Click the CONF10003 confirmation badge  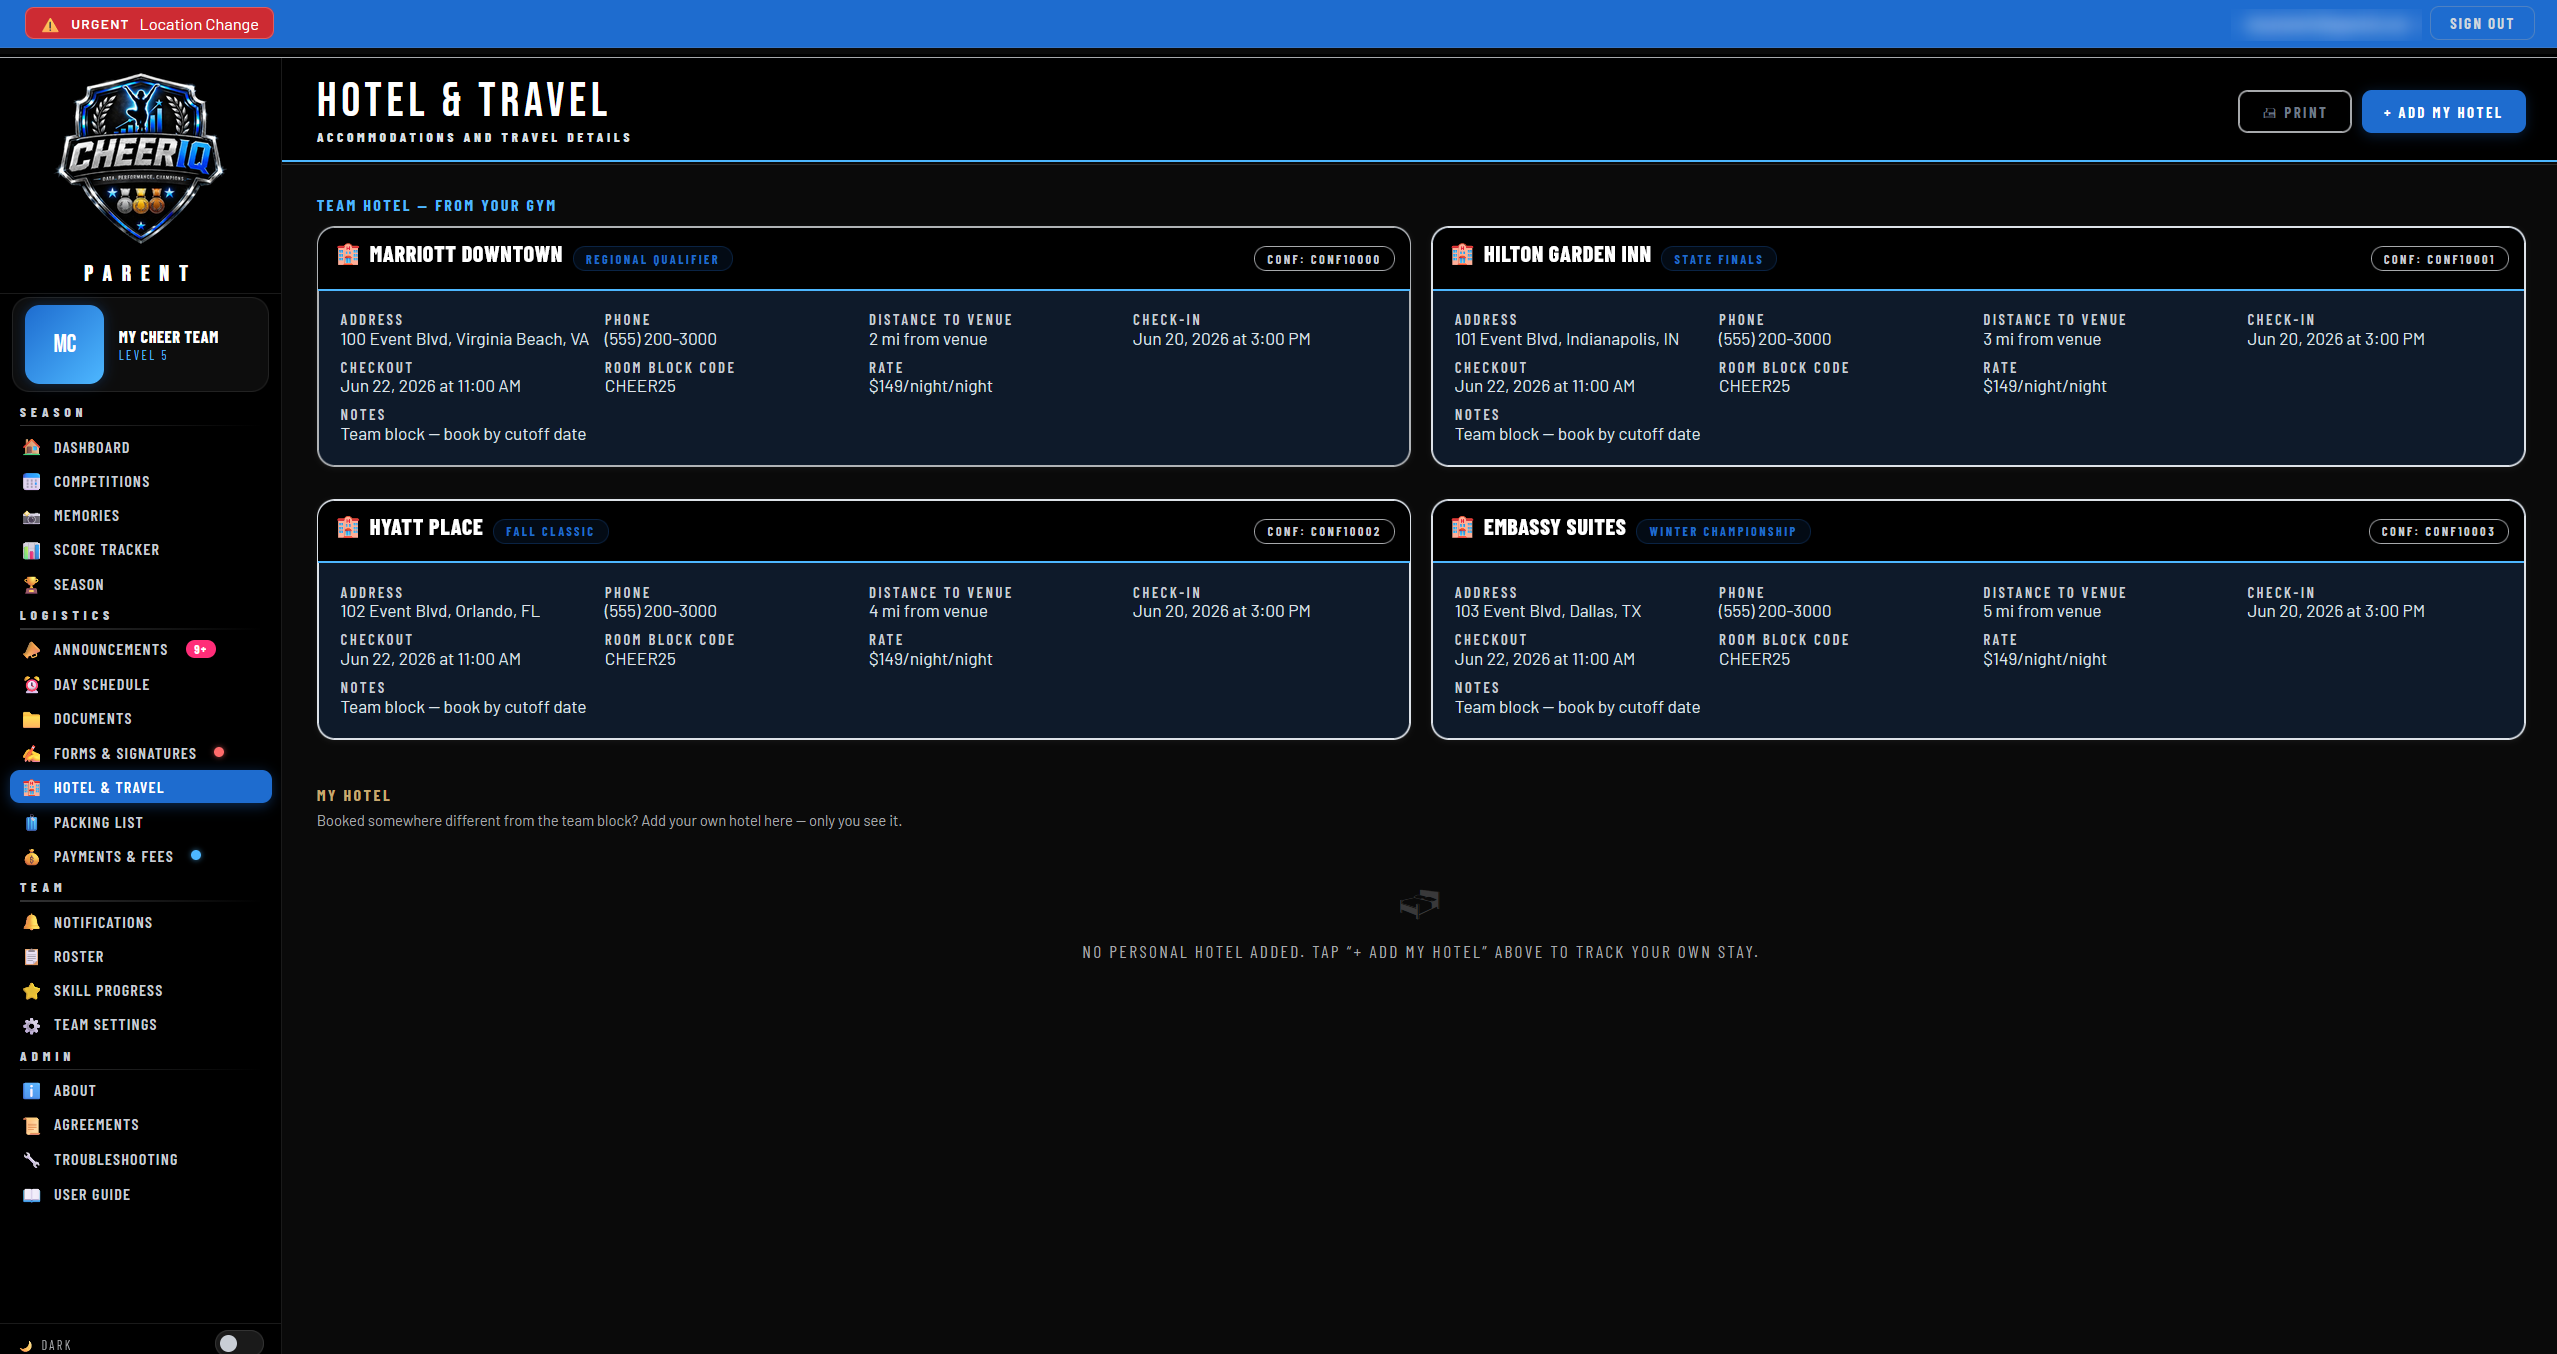[x=2438, y=532]
